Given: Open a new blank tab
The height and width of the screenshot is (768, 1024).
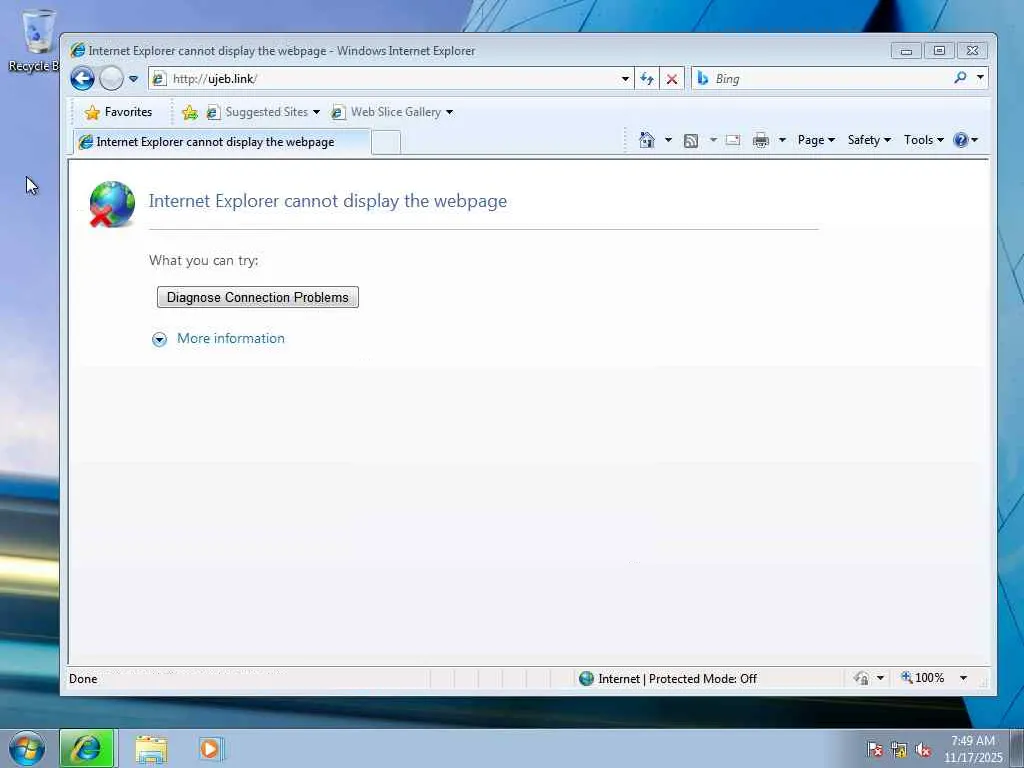Looking at the screenshot, I should 385,142.
